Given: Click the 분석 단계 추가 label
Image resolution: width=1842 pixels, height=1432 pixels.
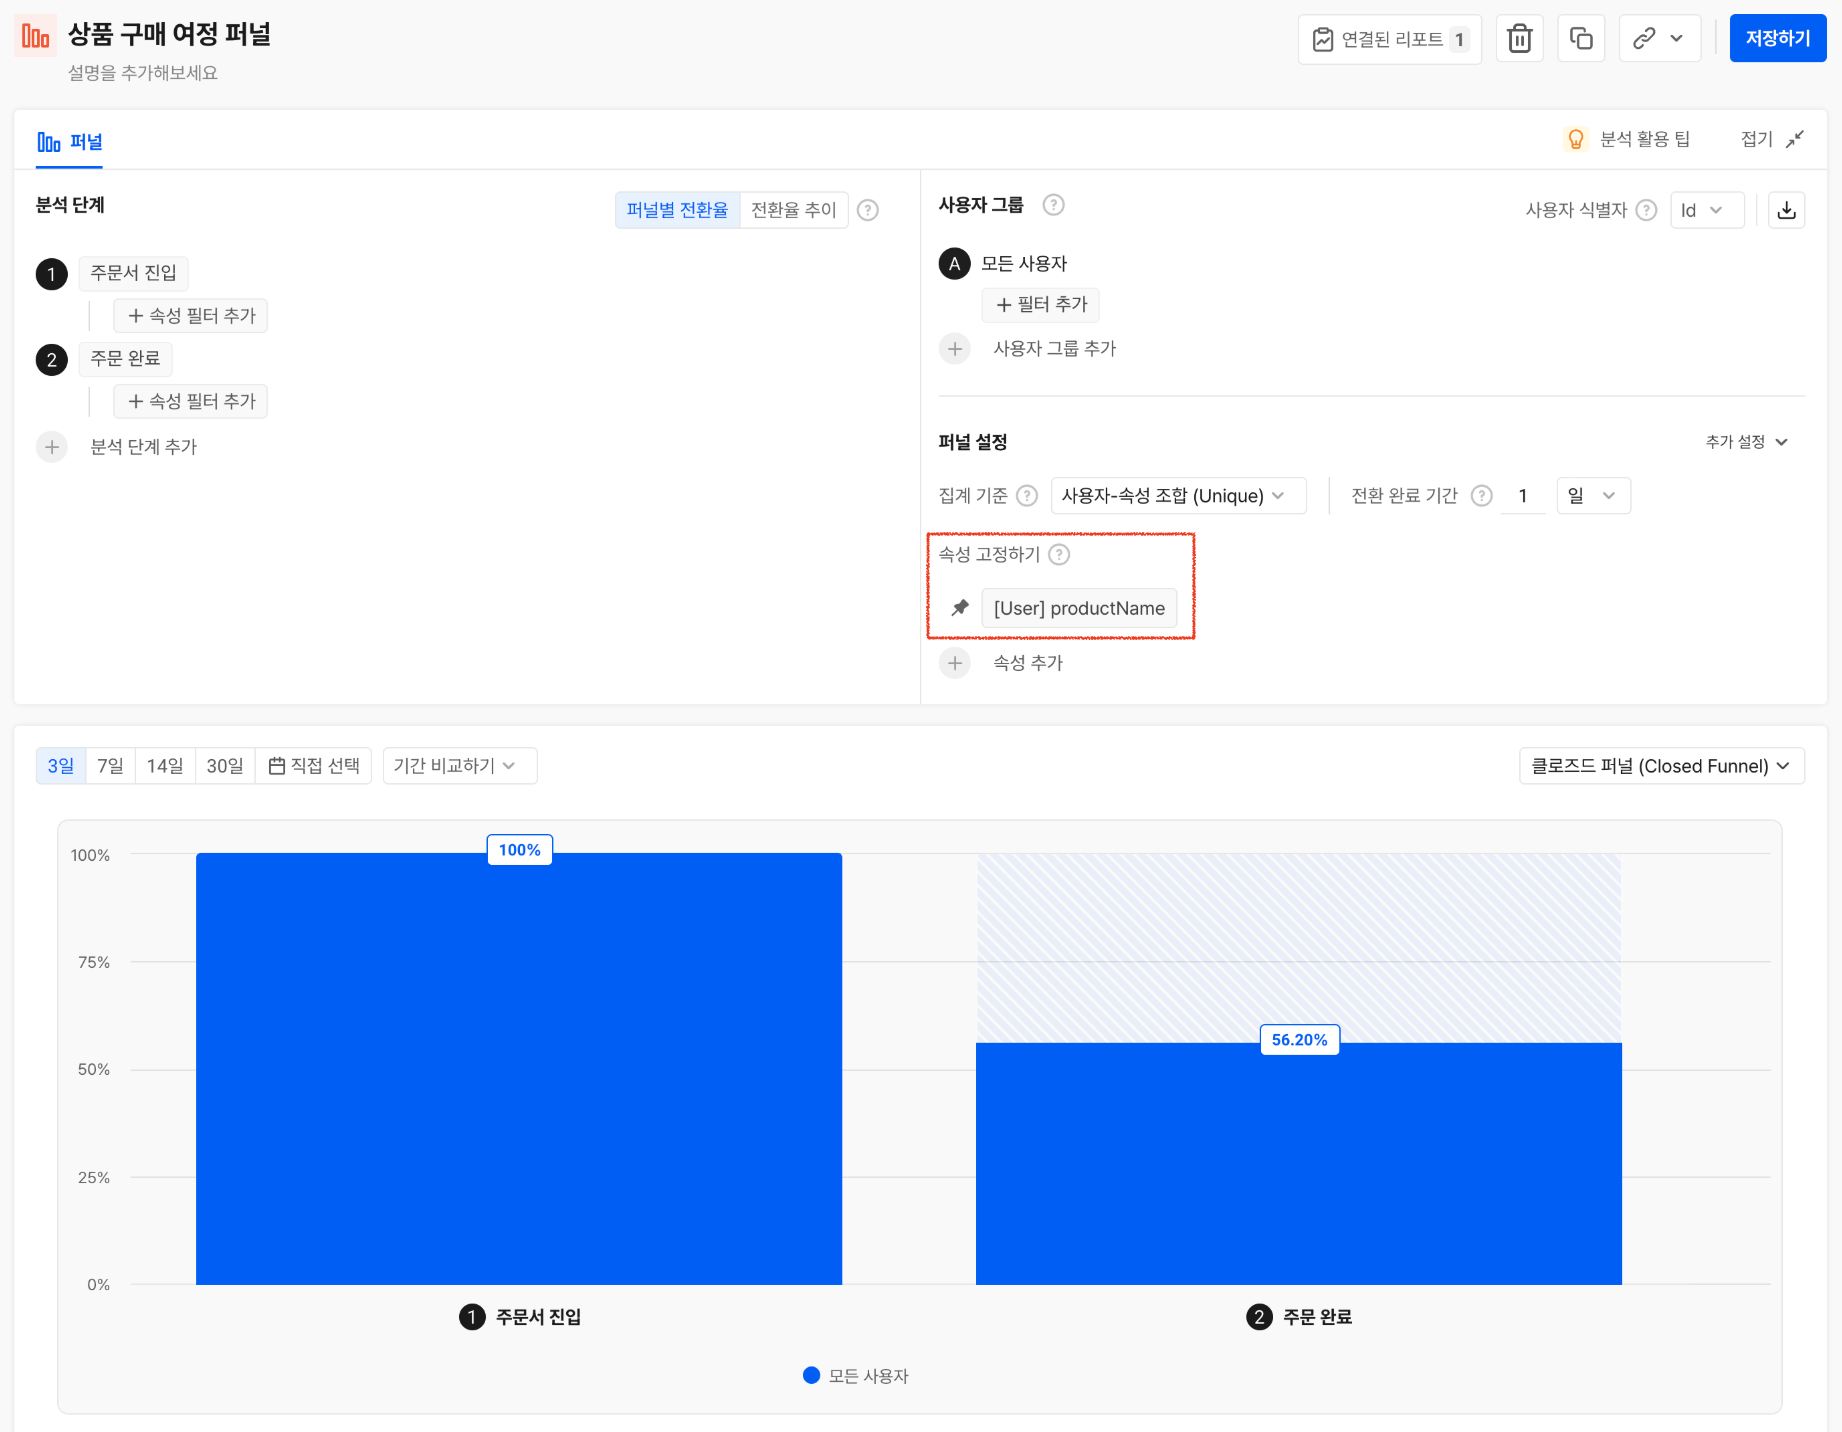Looking at the screenshot, I should point(144,447).
